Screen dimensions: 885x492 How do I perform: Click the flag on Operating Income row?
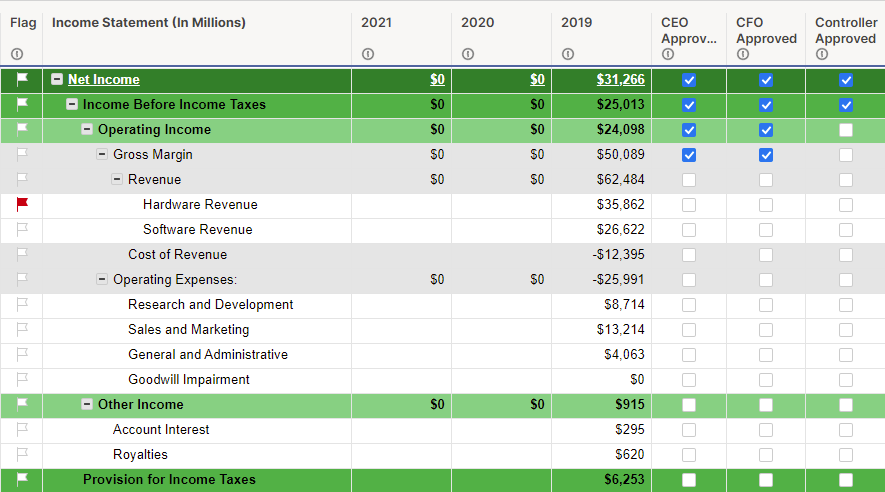(22, 129)
